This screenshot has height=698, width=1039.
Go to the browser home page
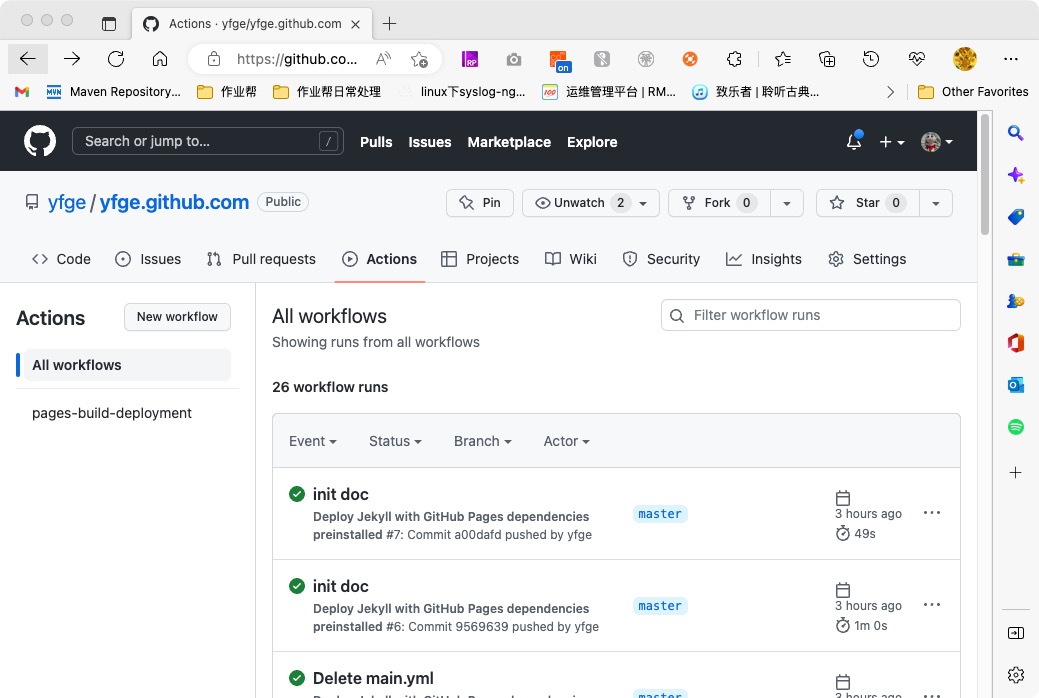tap(160, 59)
